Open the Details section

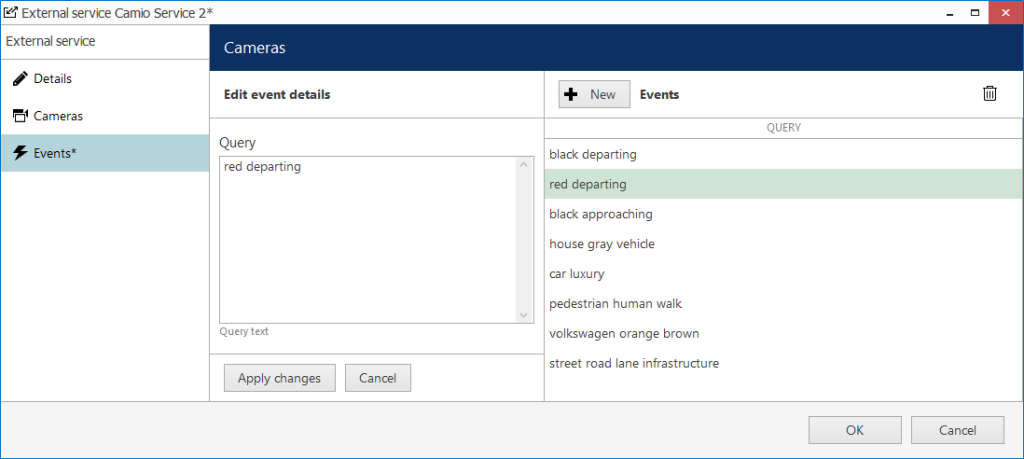coord(104,79)
